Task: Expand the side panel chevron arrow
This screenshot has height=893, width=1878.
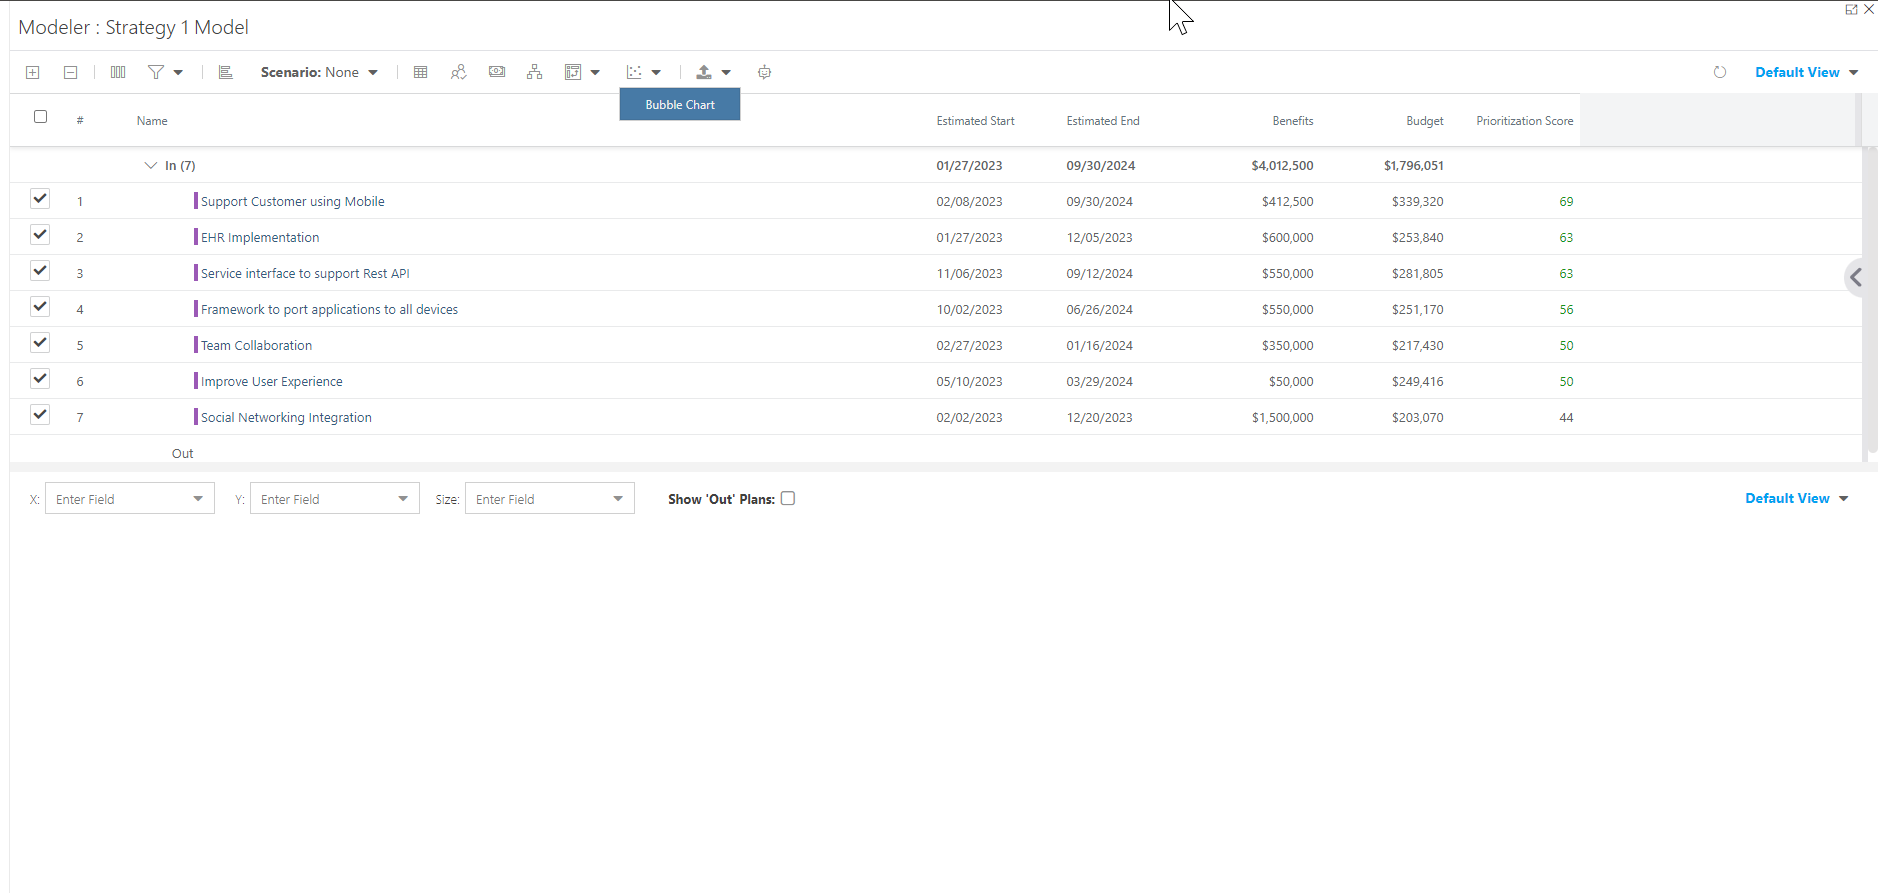Action: 1856,277
